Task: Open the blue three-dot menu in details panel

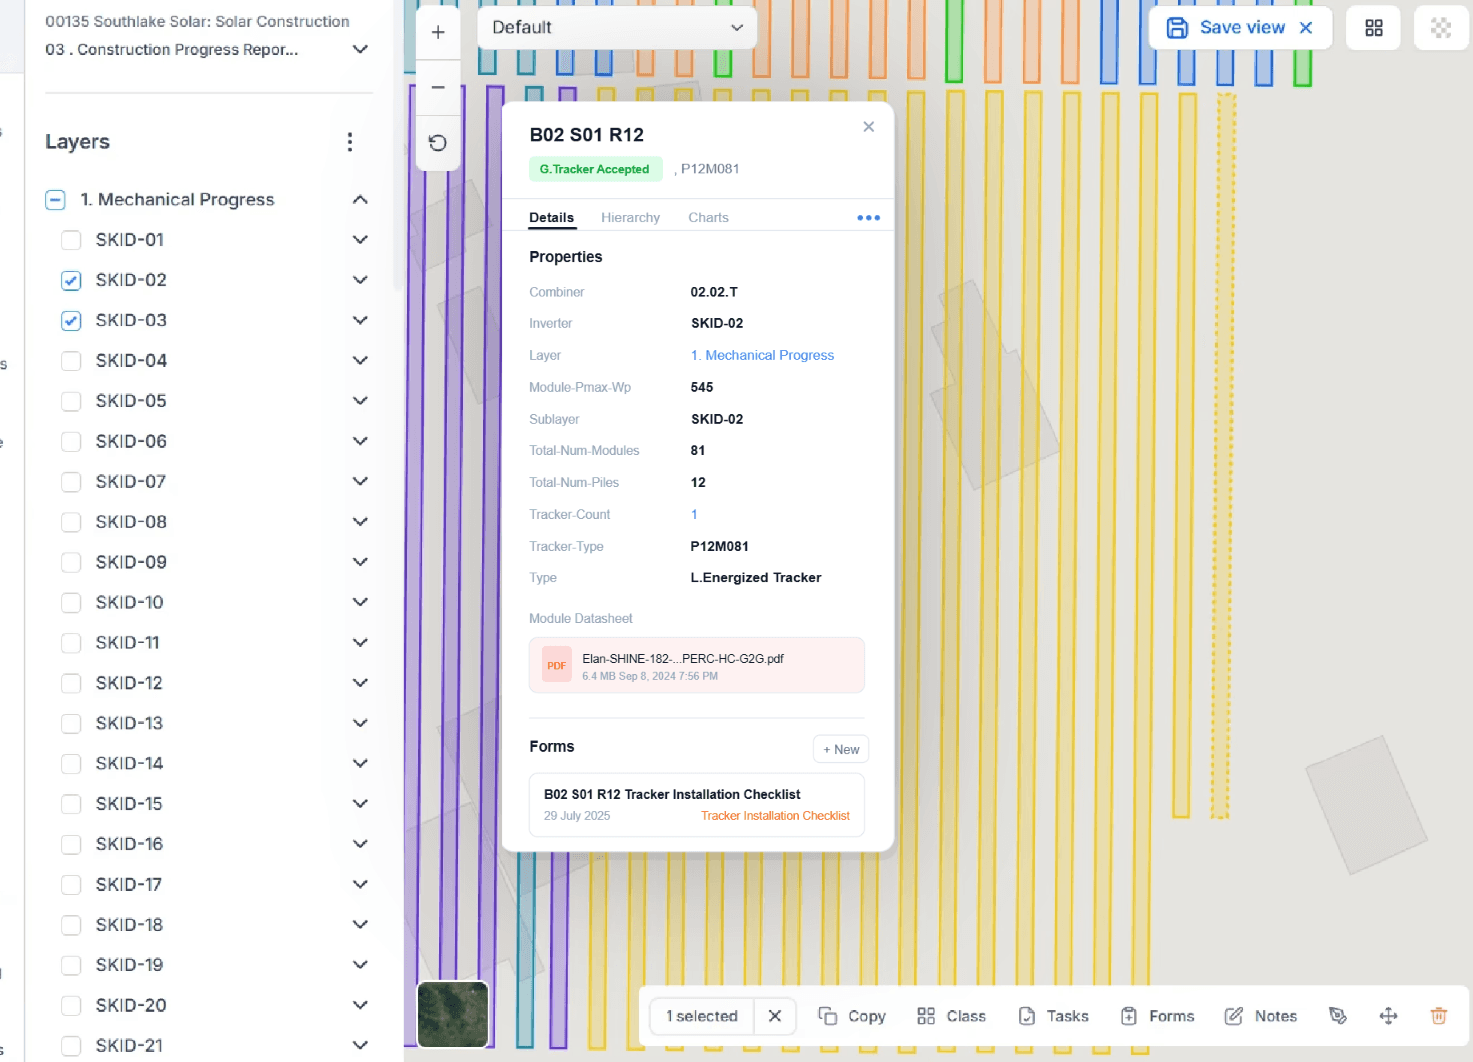Action: click(868, 217)
